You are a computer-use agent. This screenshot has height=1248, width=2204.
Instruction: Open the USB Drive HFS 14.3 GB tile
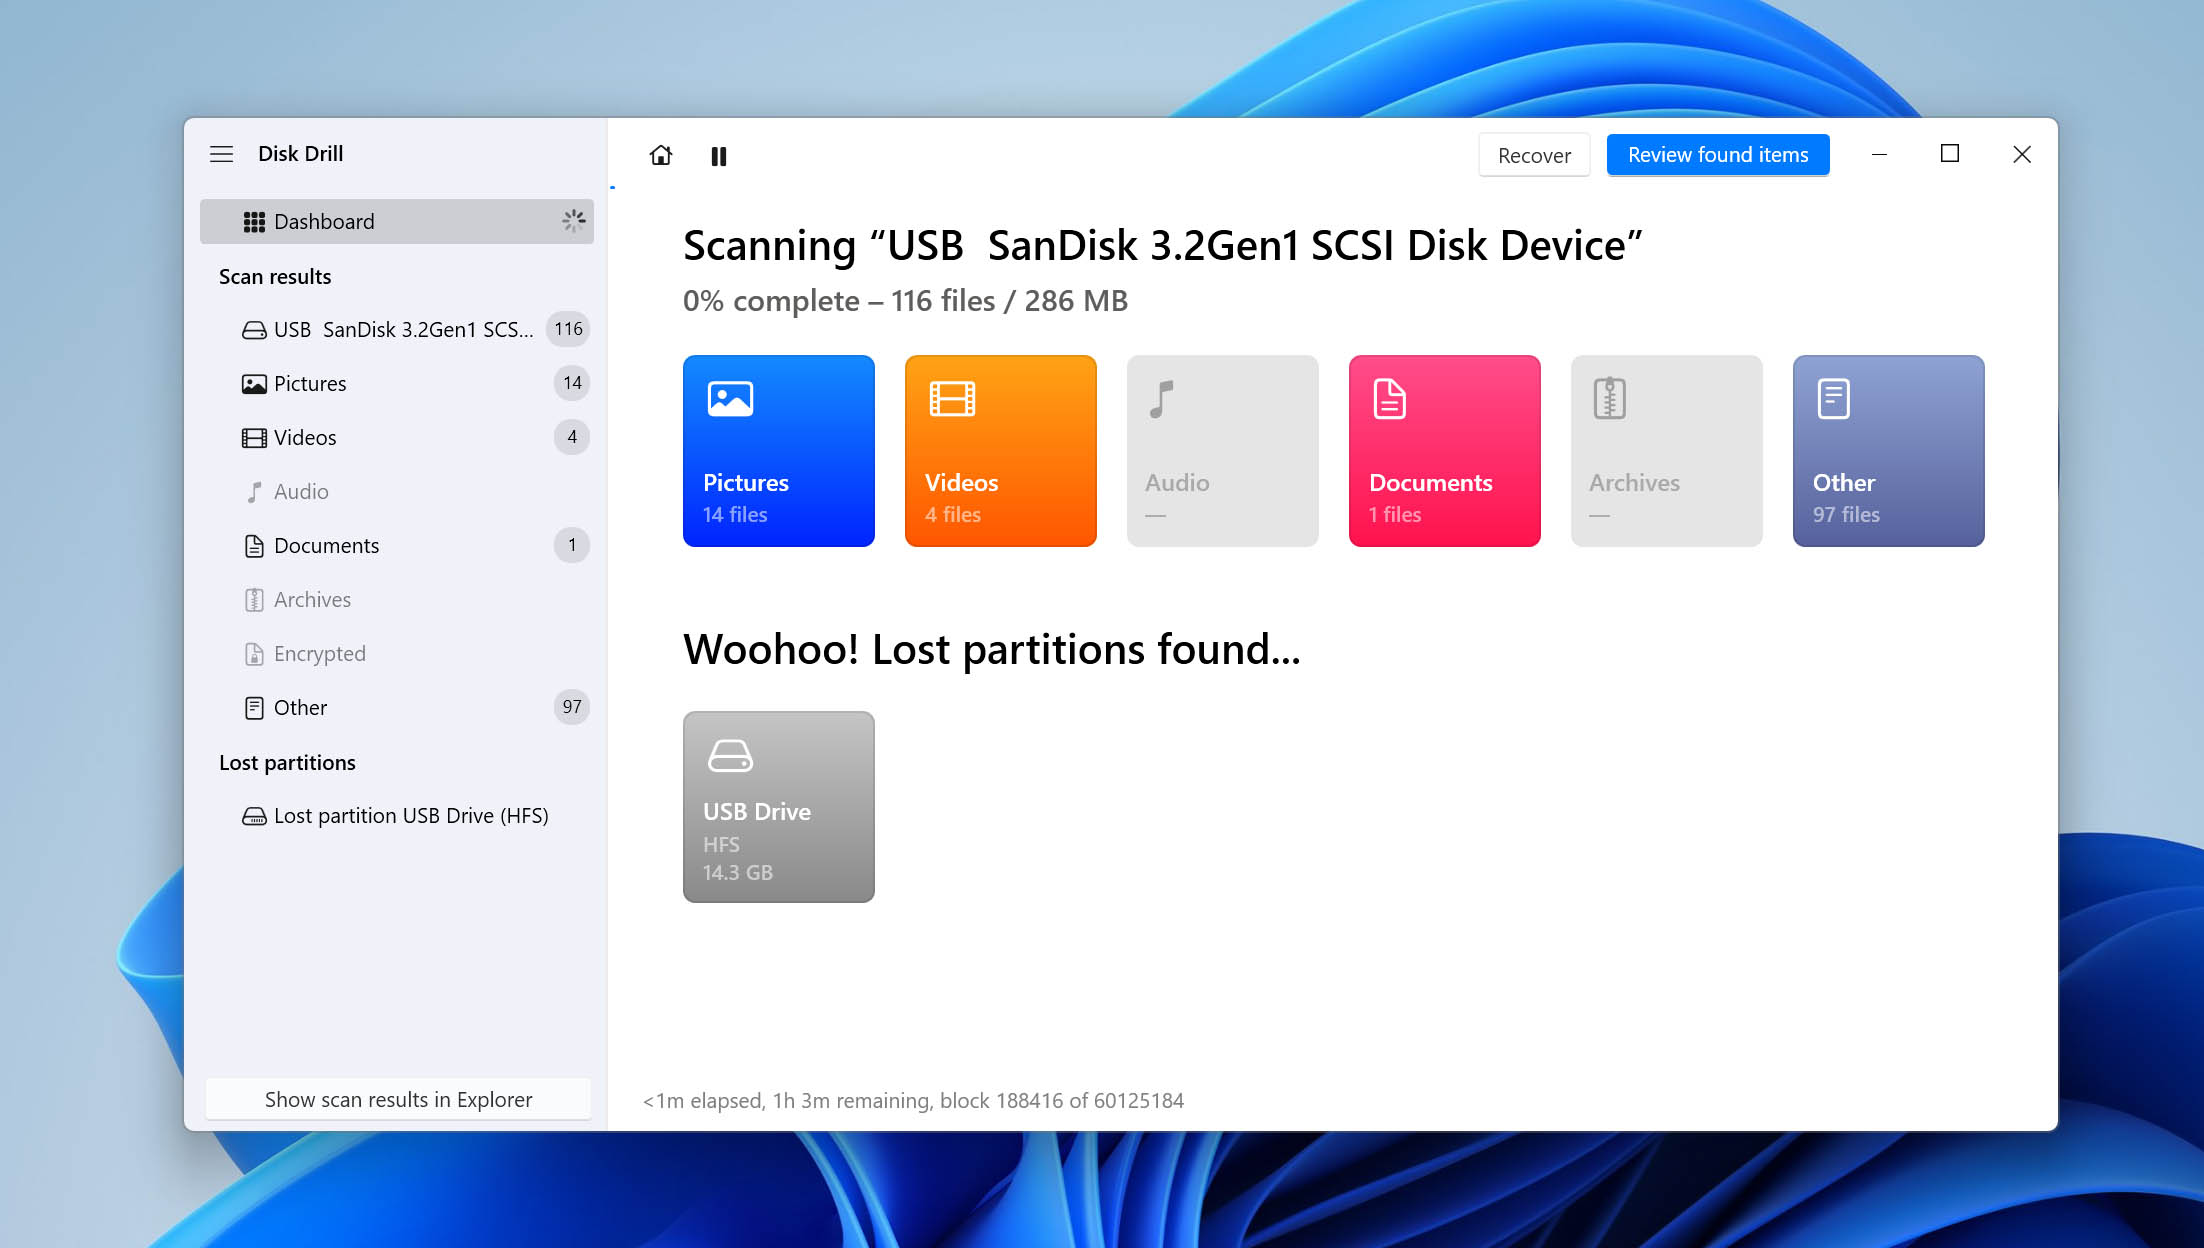coord(779,807)
